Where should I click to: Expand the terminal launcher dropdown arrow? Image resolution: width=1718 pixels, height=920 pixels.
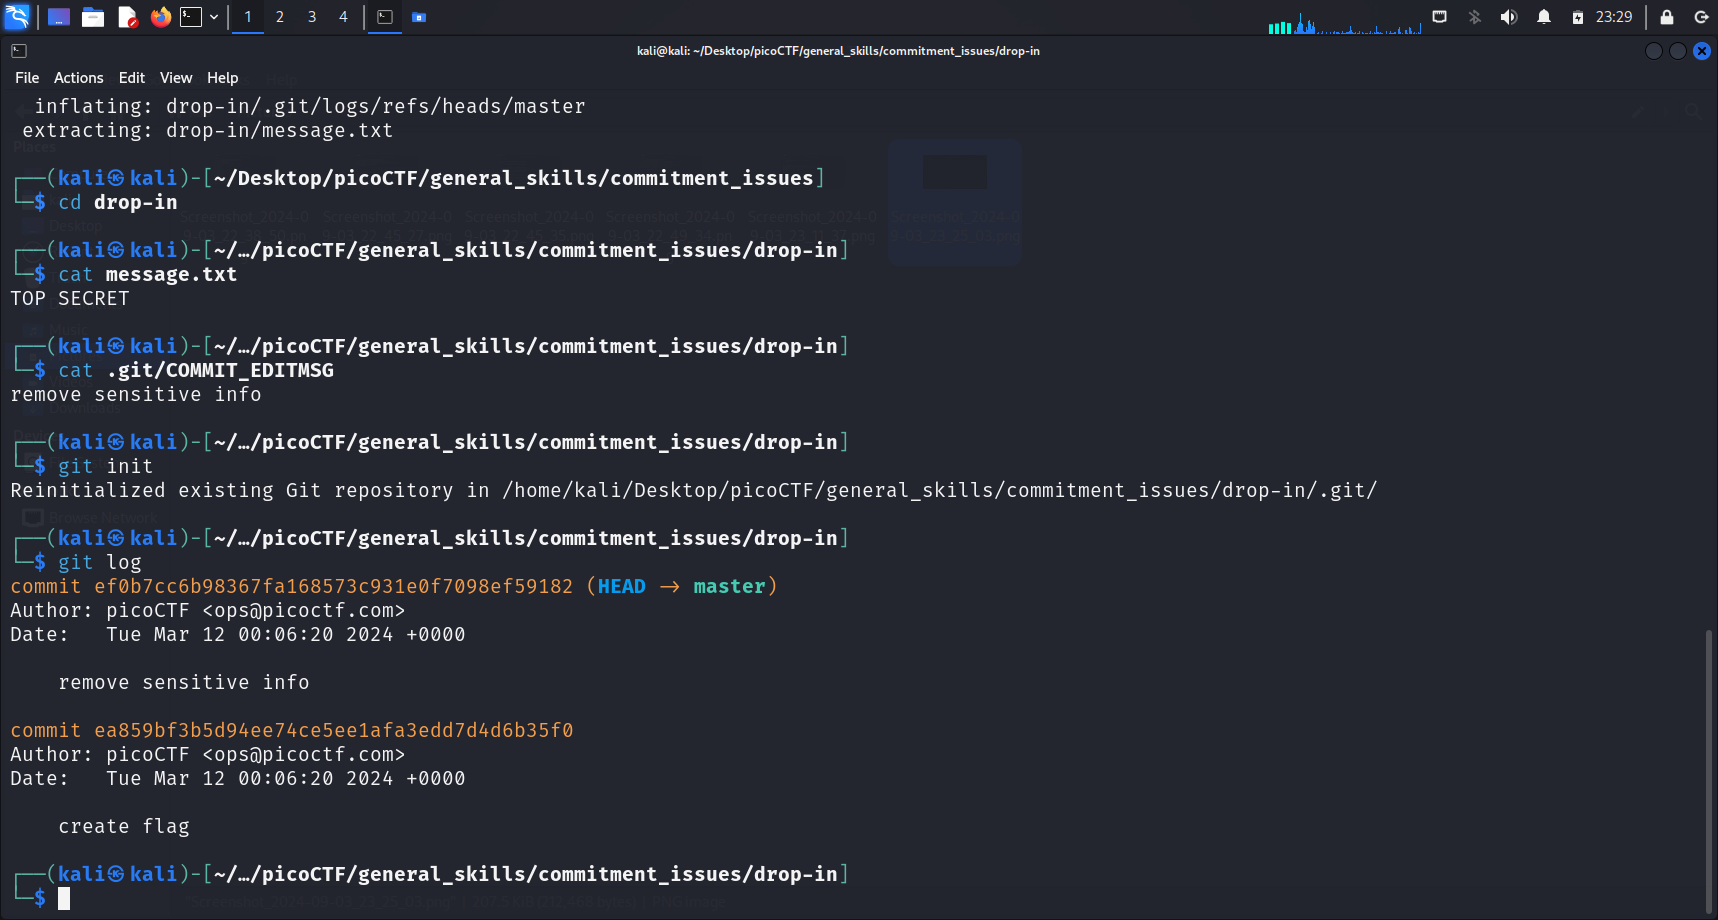point(214,17)
